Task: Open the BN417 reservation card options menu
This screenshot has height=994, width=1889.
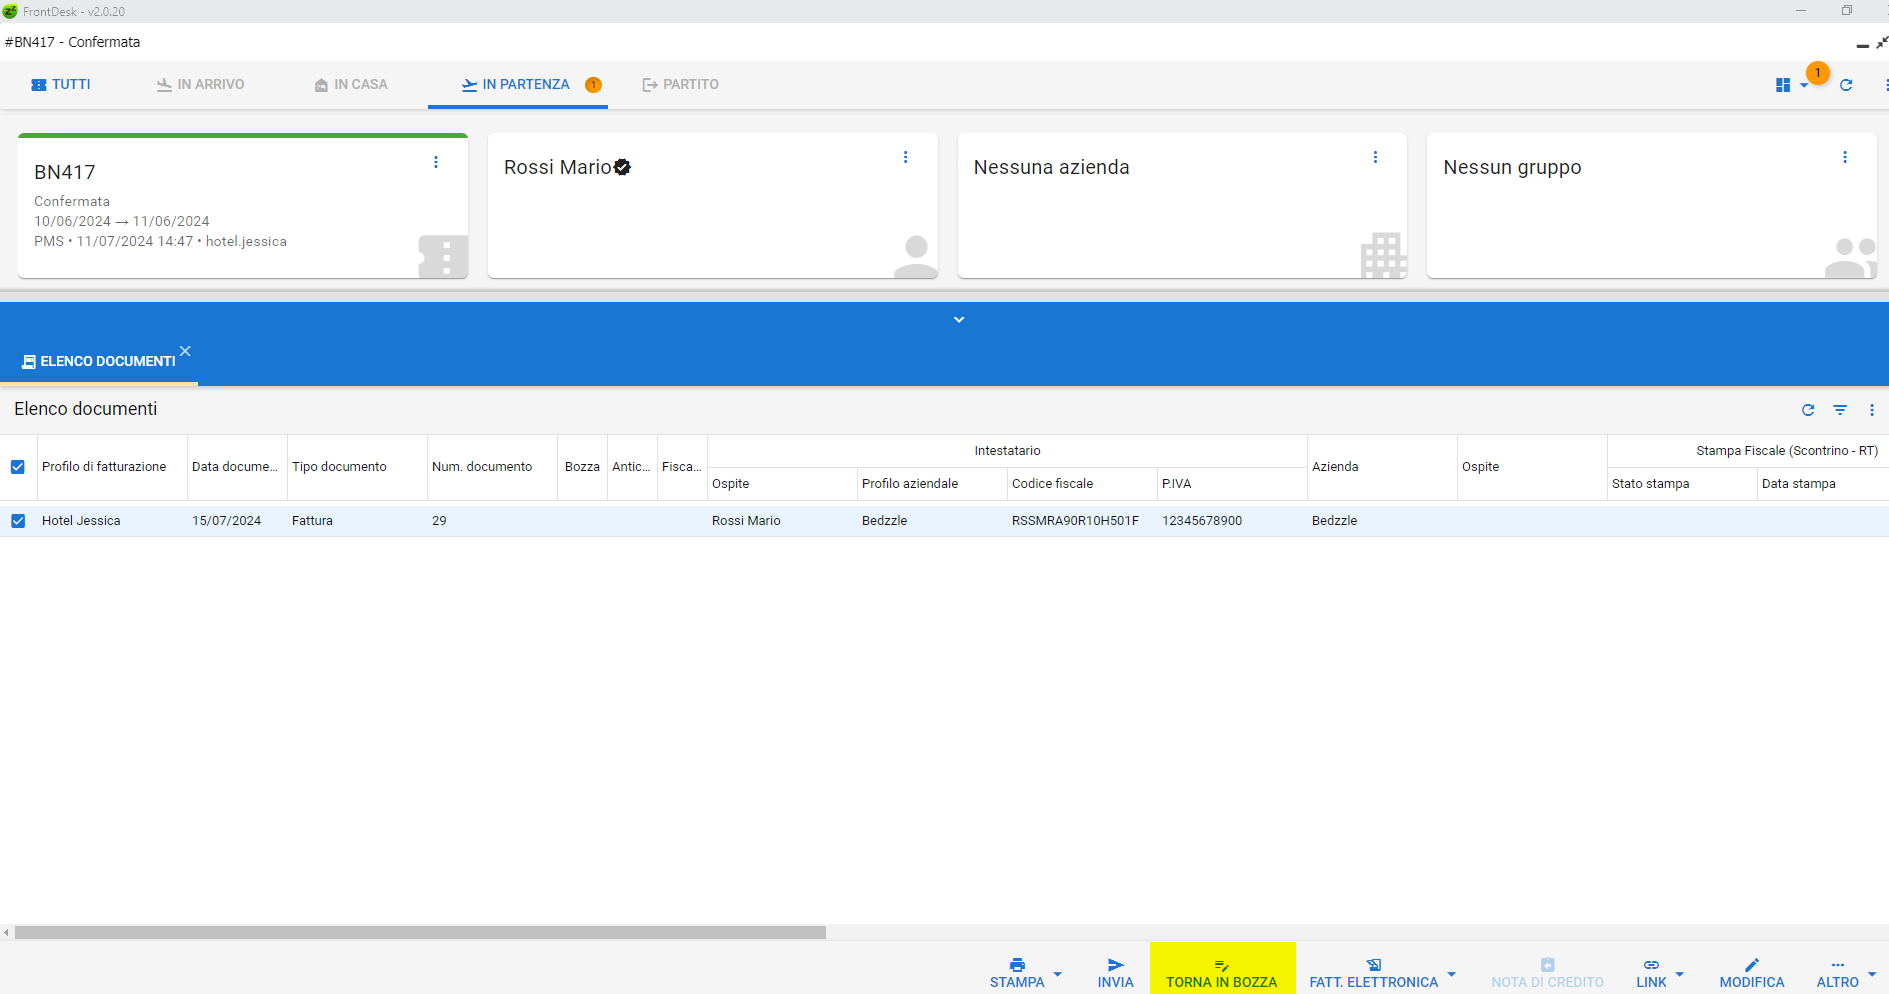Action: point(436,162)
